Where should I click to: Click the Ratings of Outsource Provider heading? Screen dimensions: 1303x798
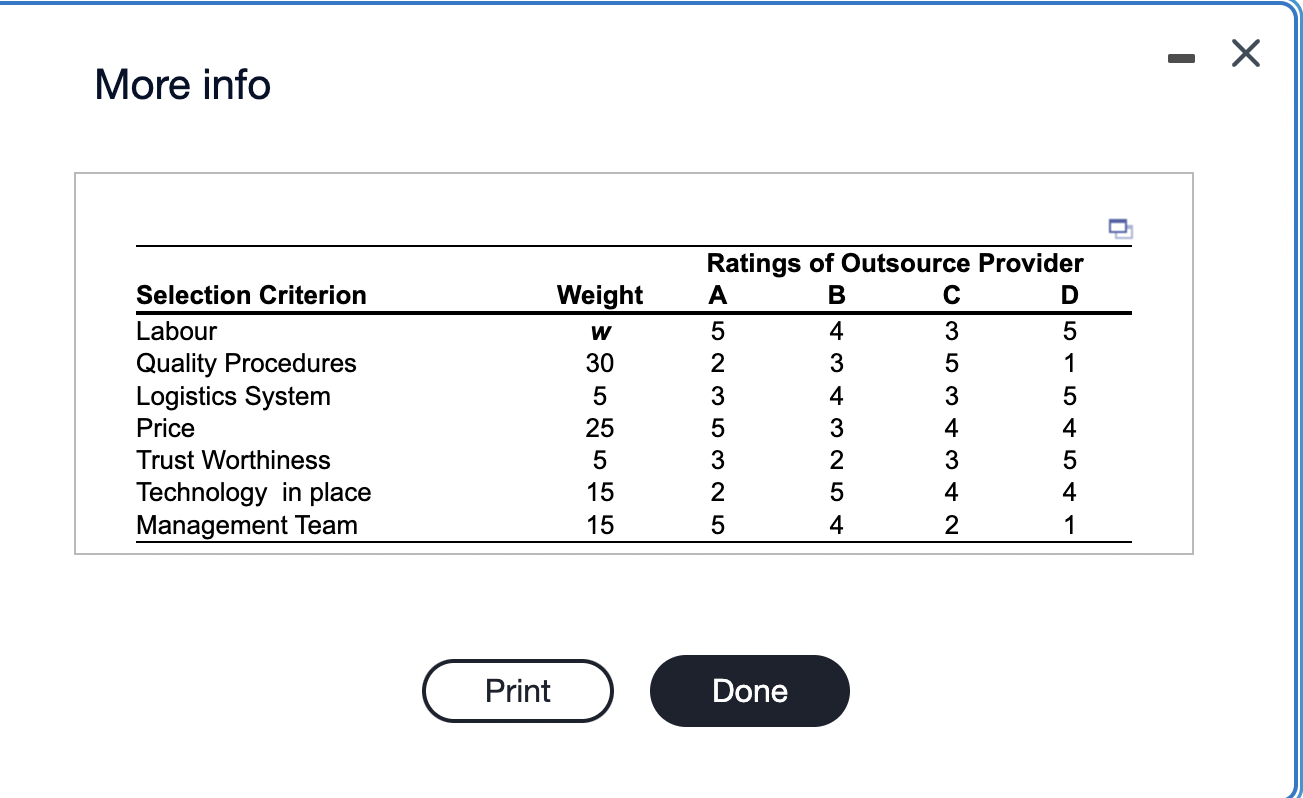(894, 263)
